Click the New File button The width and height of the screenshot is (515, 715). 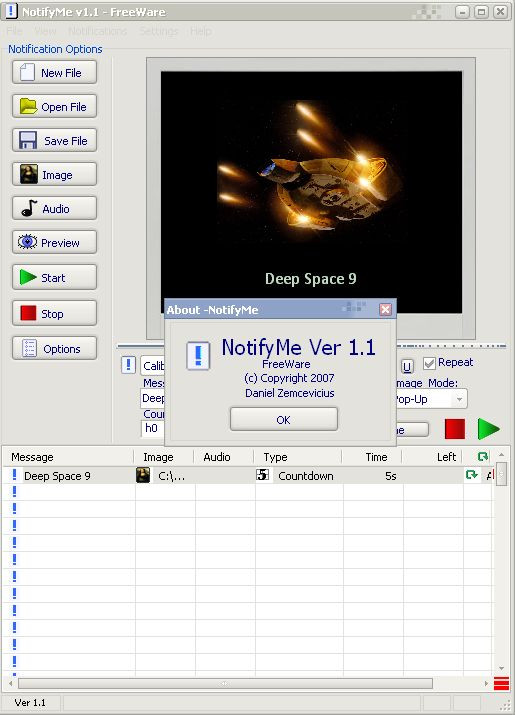pos(54,73)
